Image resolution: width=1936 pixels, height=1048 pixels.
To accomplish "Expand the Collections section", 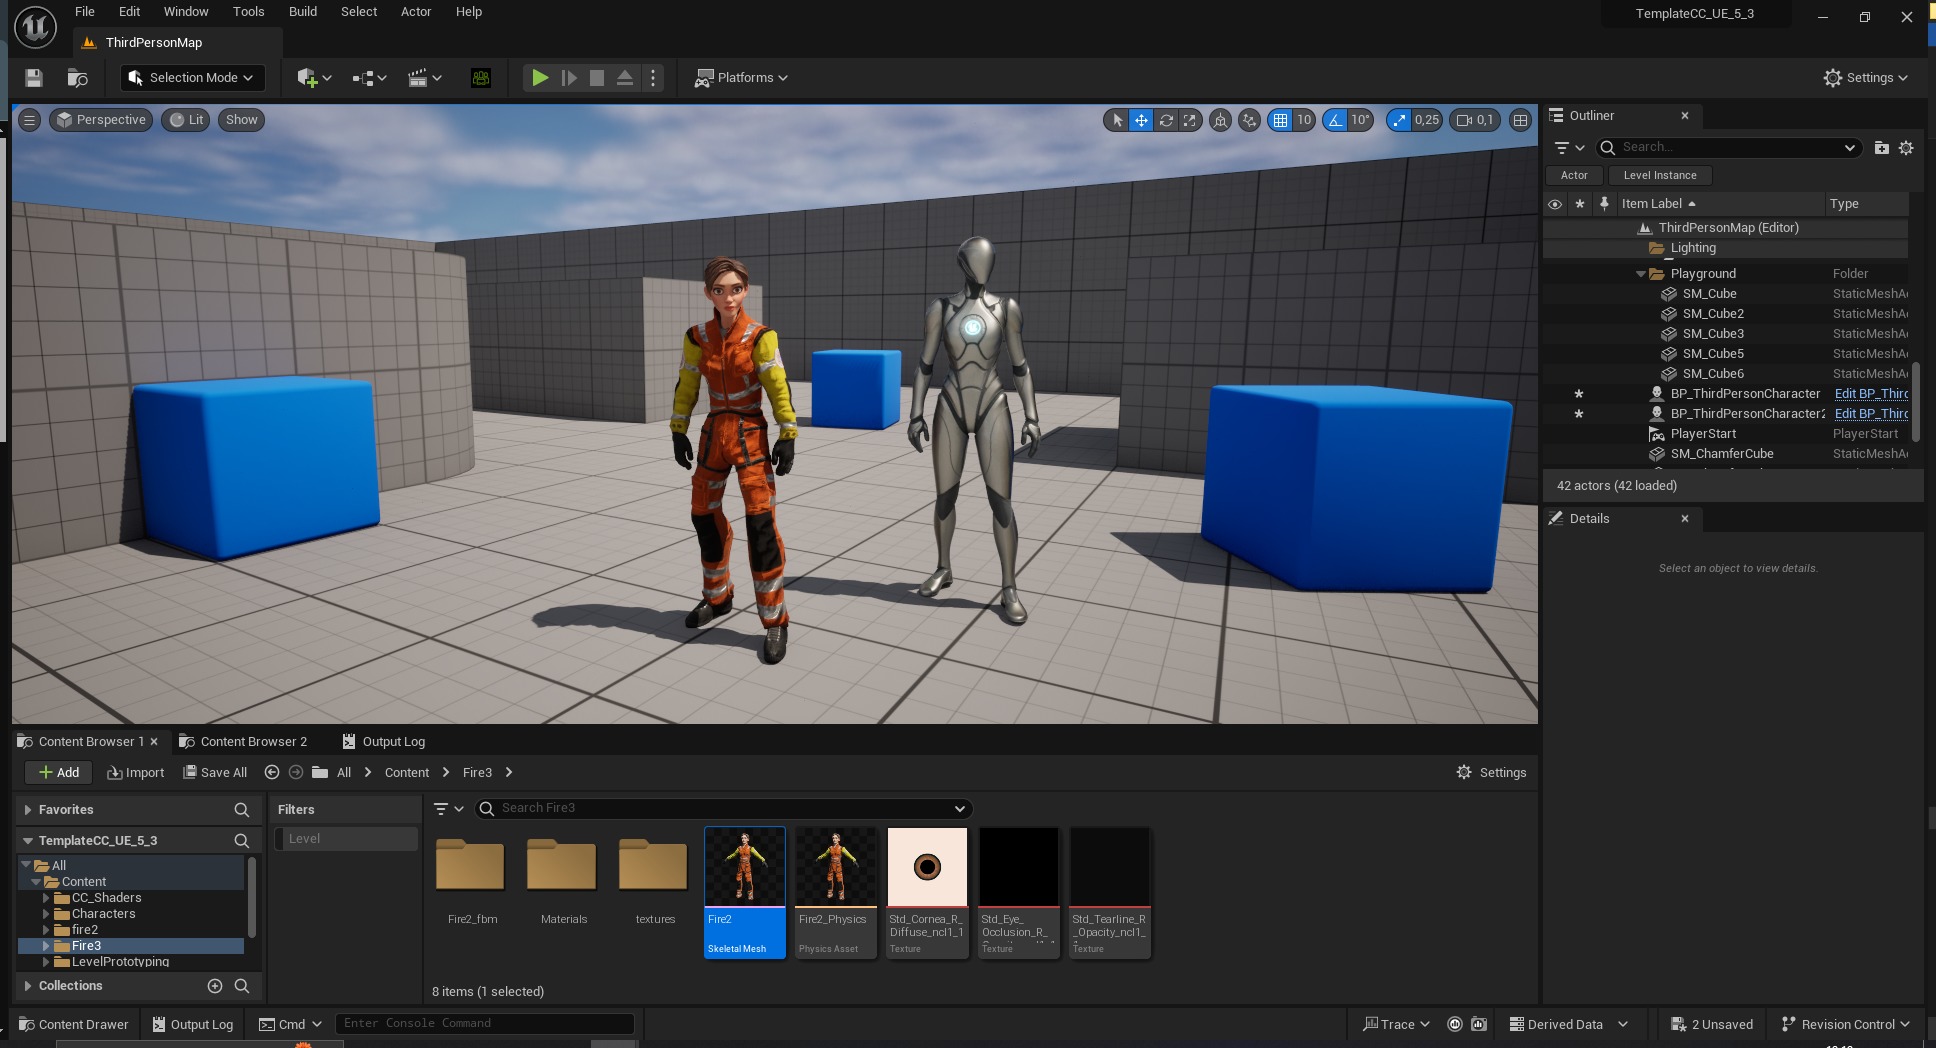I will coord(28,986).
